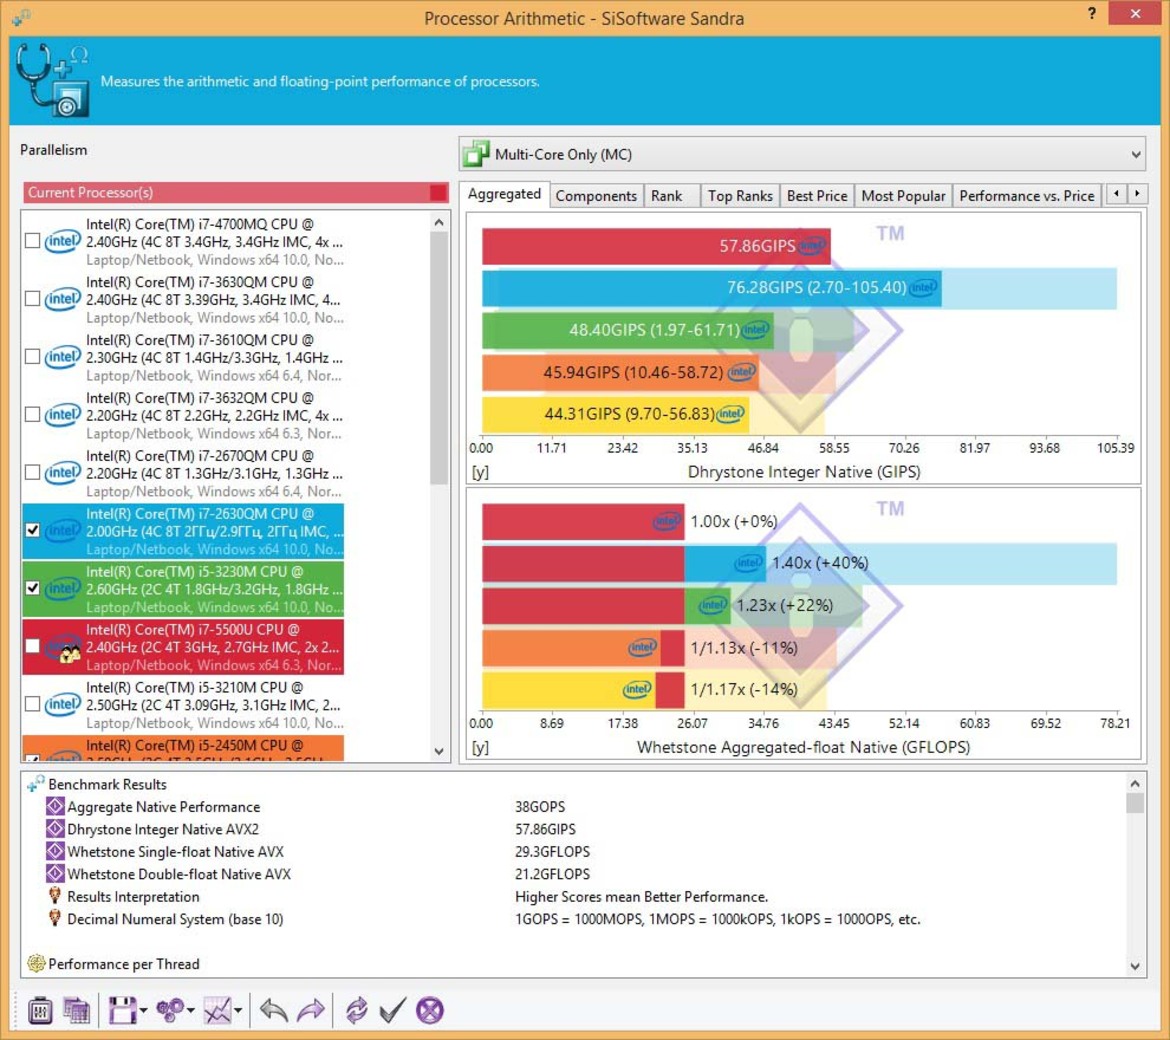The height and width of the screenshot is (1040, 1170).
Task: Click the [y] axis toggle under Whetstone chart
Action: 480,748
